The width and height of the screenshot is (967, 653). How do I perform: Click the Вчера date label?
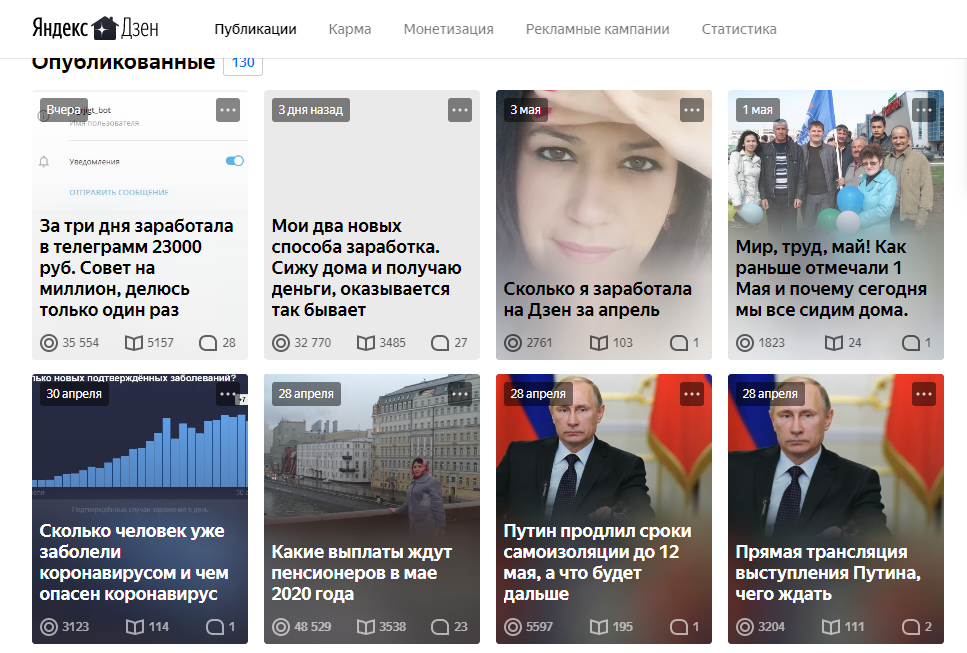[x=64, y=110]
